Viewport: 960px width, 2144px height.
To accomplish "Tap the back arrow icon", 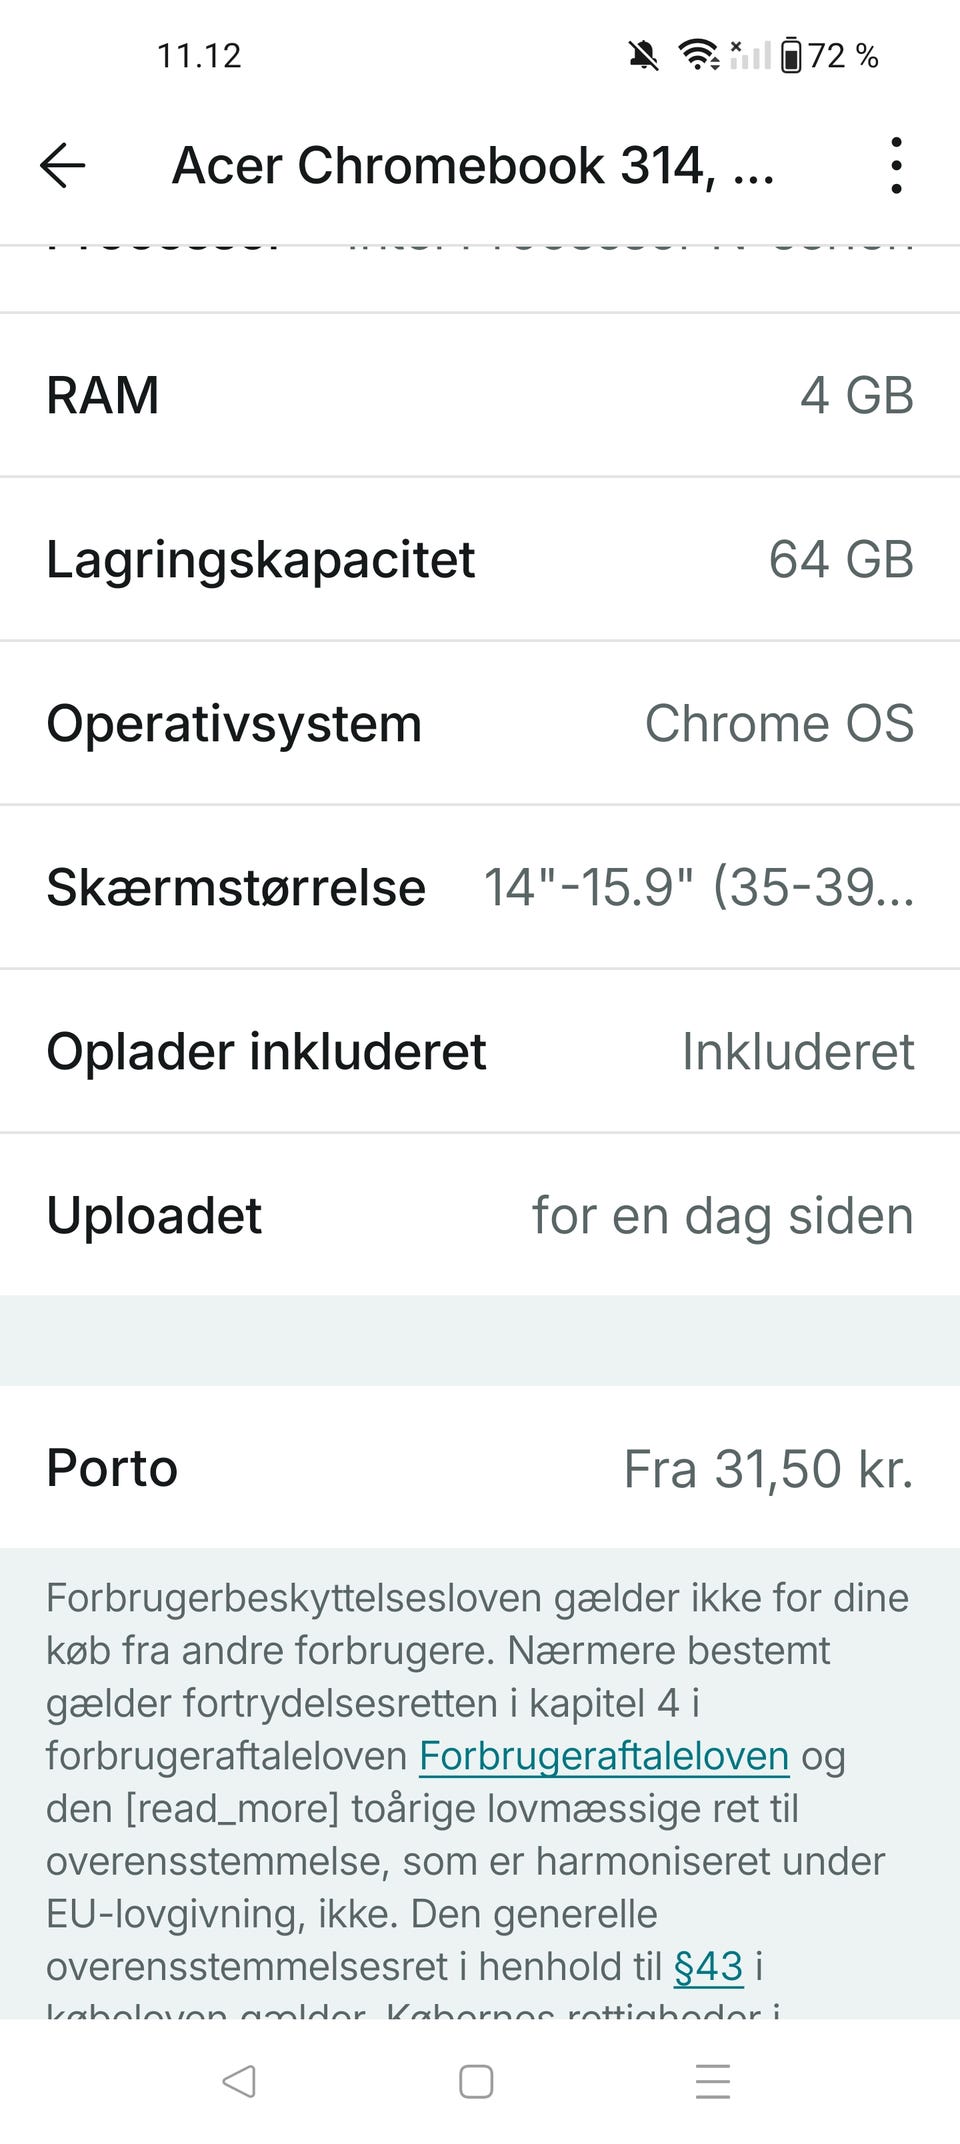I will 63,165.
